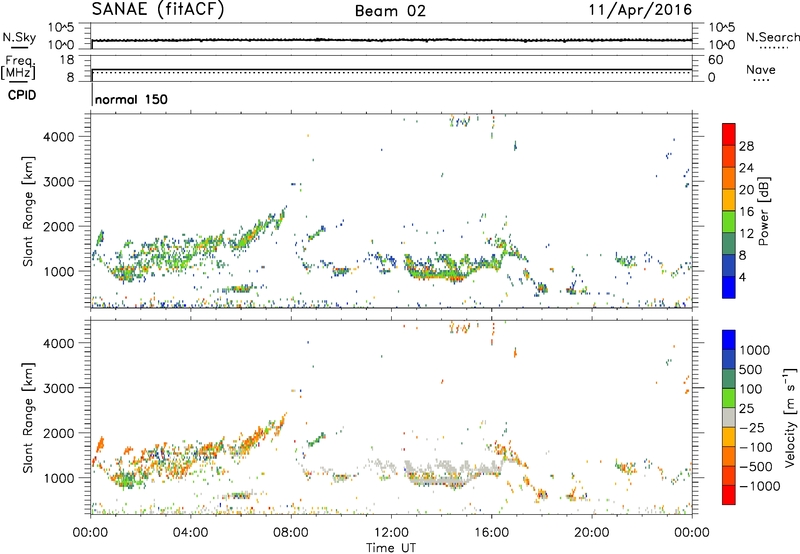Image resolution: width=800 pixels, height=554 pixels.
Task: Pick the gray -25 to 25 Velocity segment
Action: 729,417
